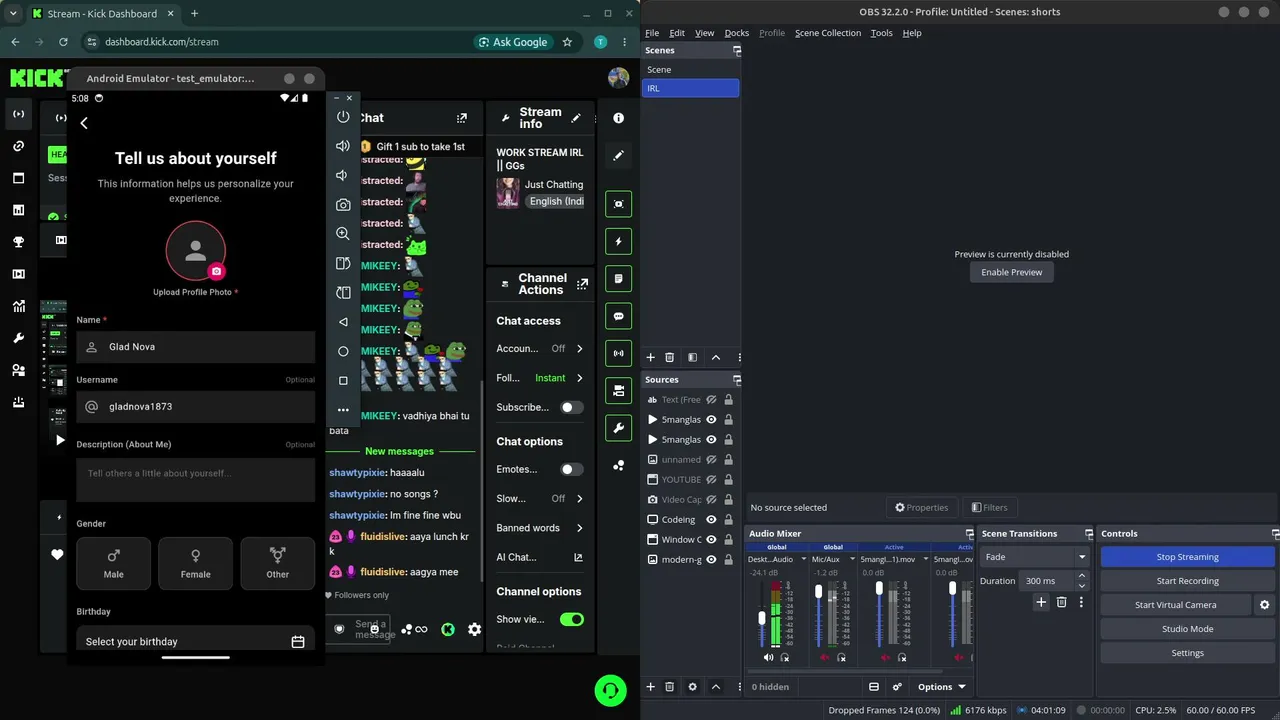Click the emulator volume down icon
Screen dimensions: 1280x720
click(343, 175)
